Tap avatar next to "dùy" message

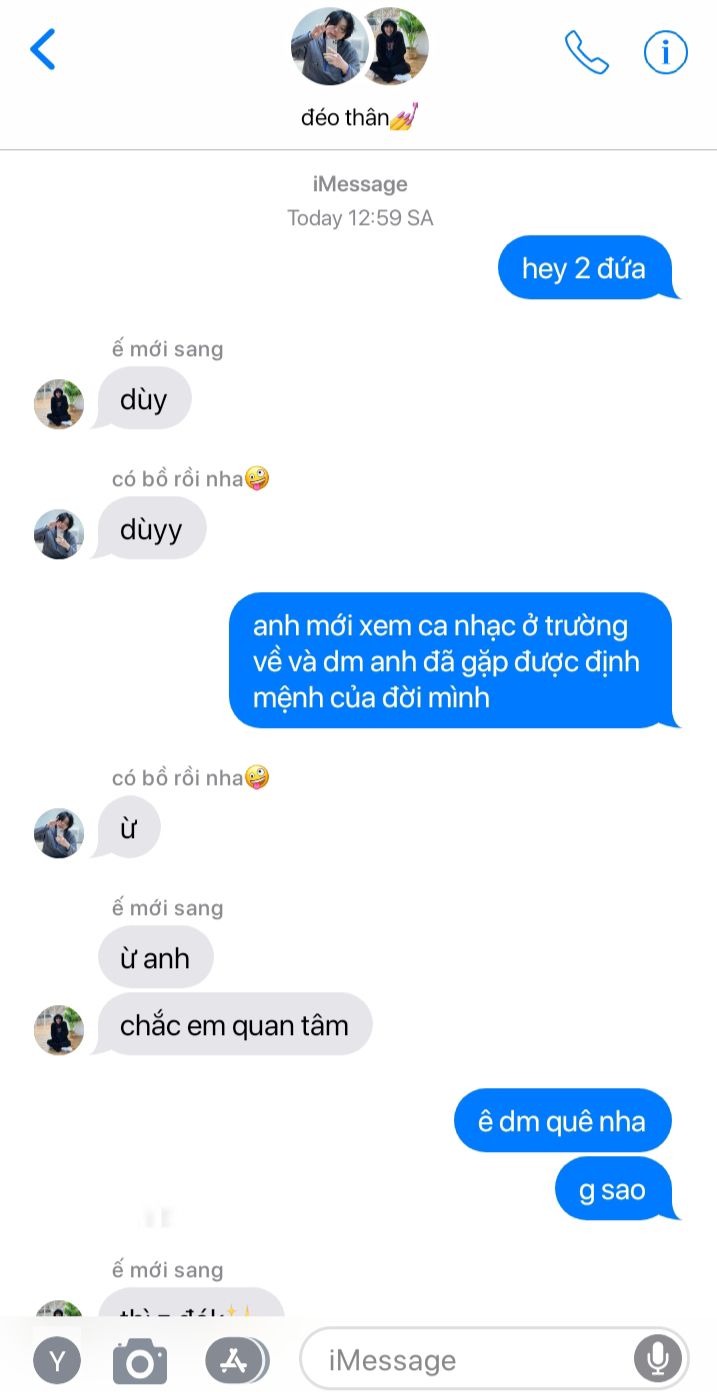(x=59, y=404)
